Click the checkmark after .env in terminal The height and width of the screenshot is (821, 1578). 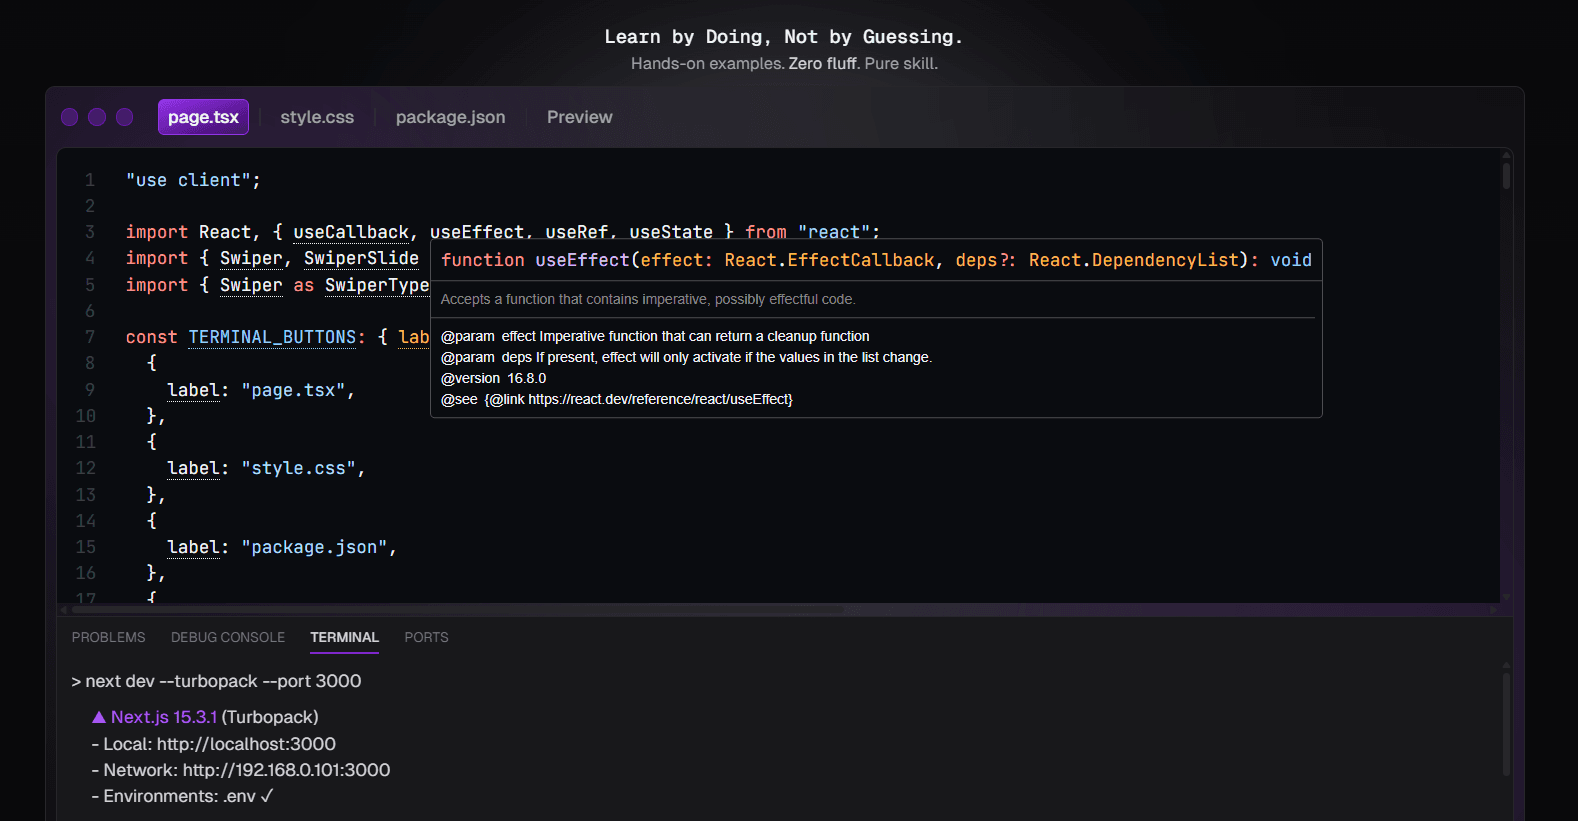coord(267,796)
